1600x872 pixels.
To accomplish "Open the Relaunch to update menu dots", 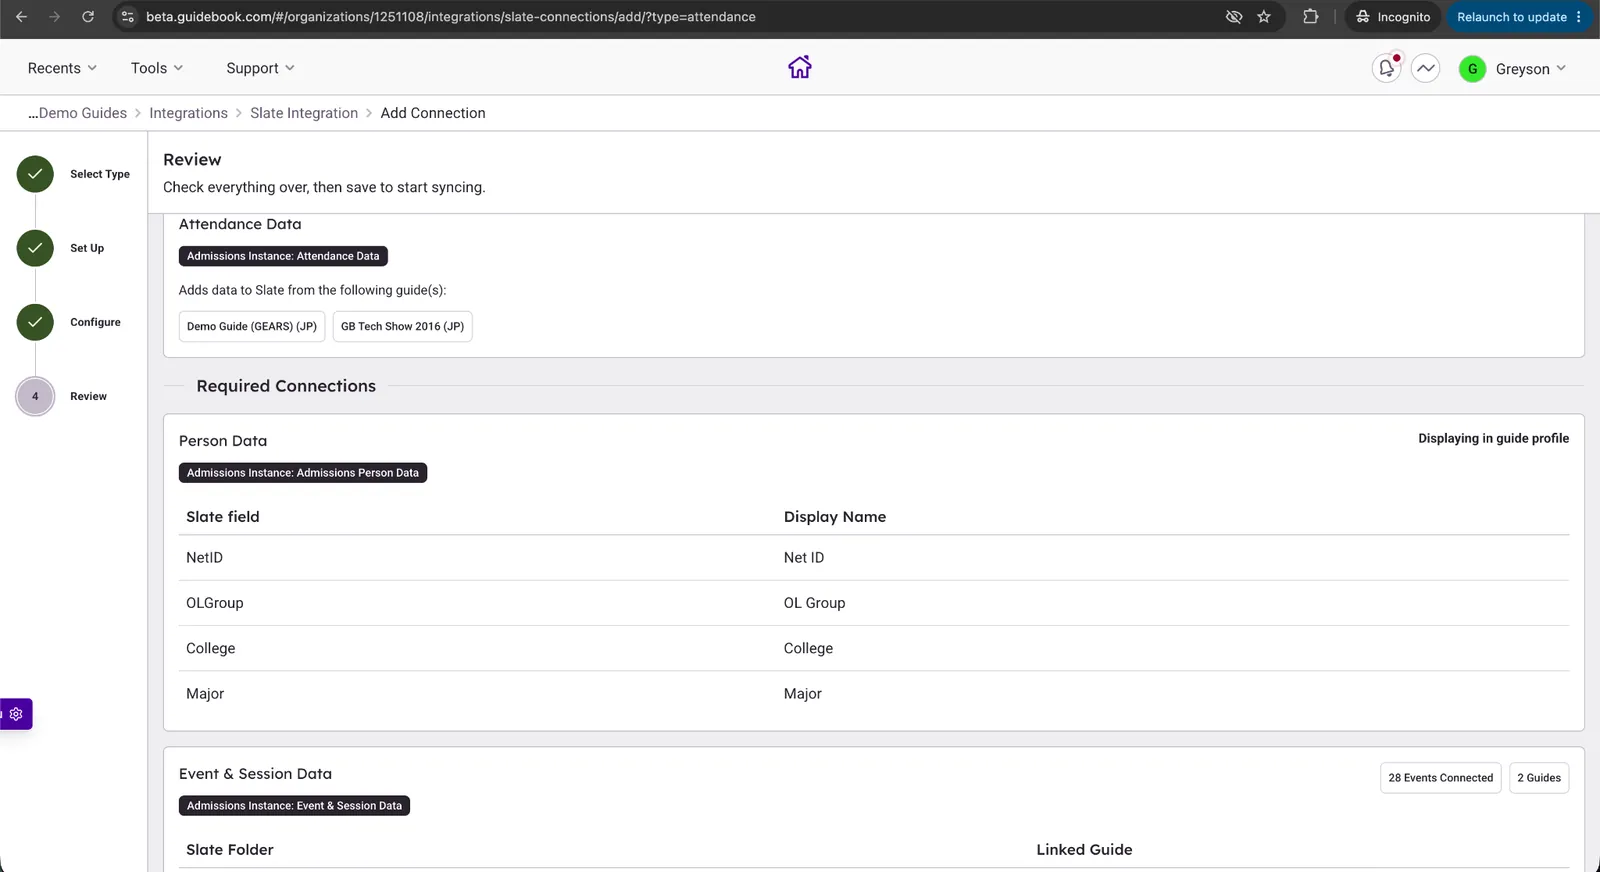I will pos(1579,17).
